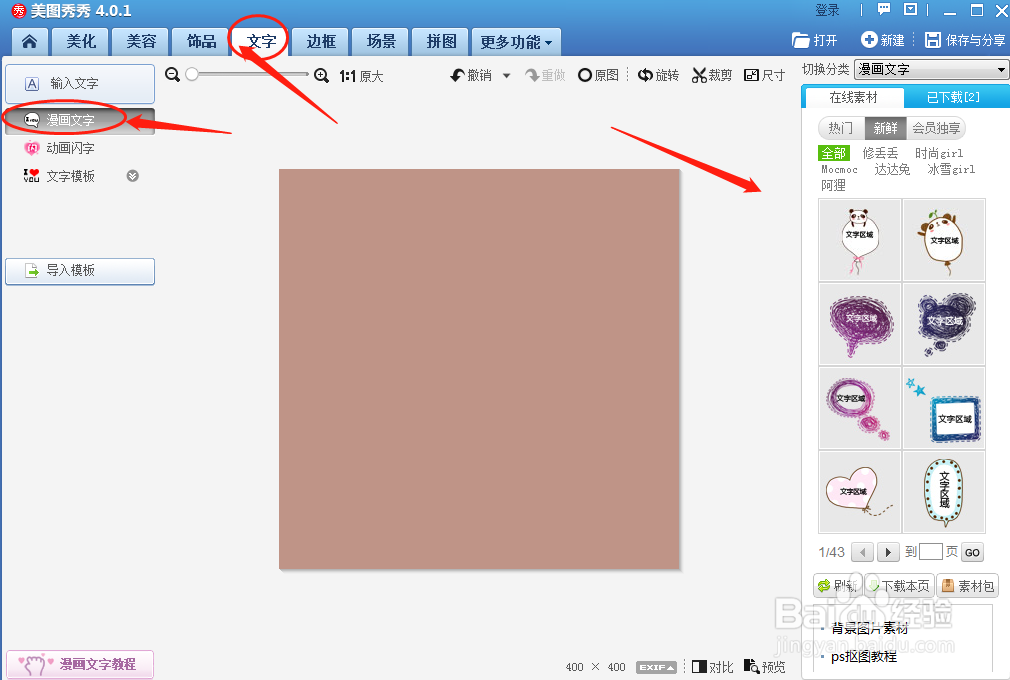Go to the home tab icon

[29, 42]
